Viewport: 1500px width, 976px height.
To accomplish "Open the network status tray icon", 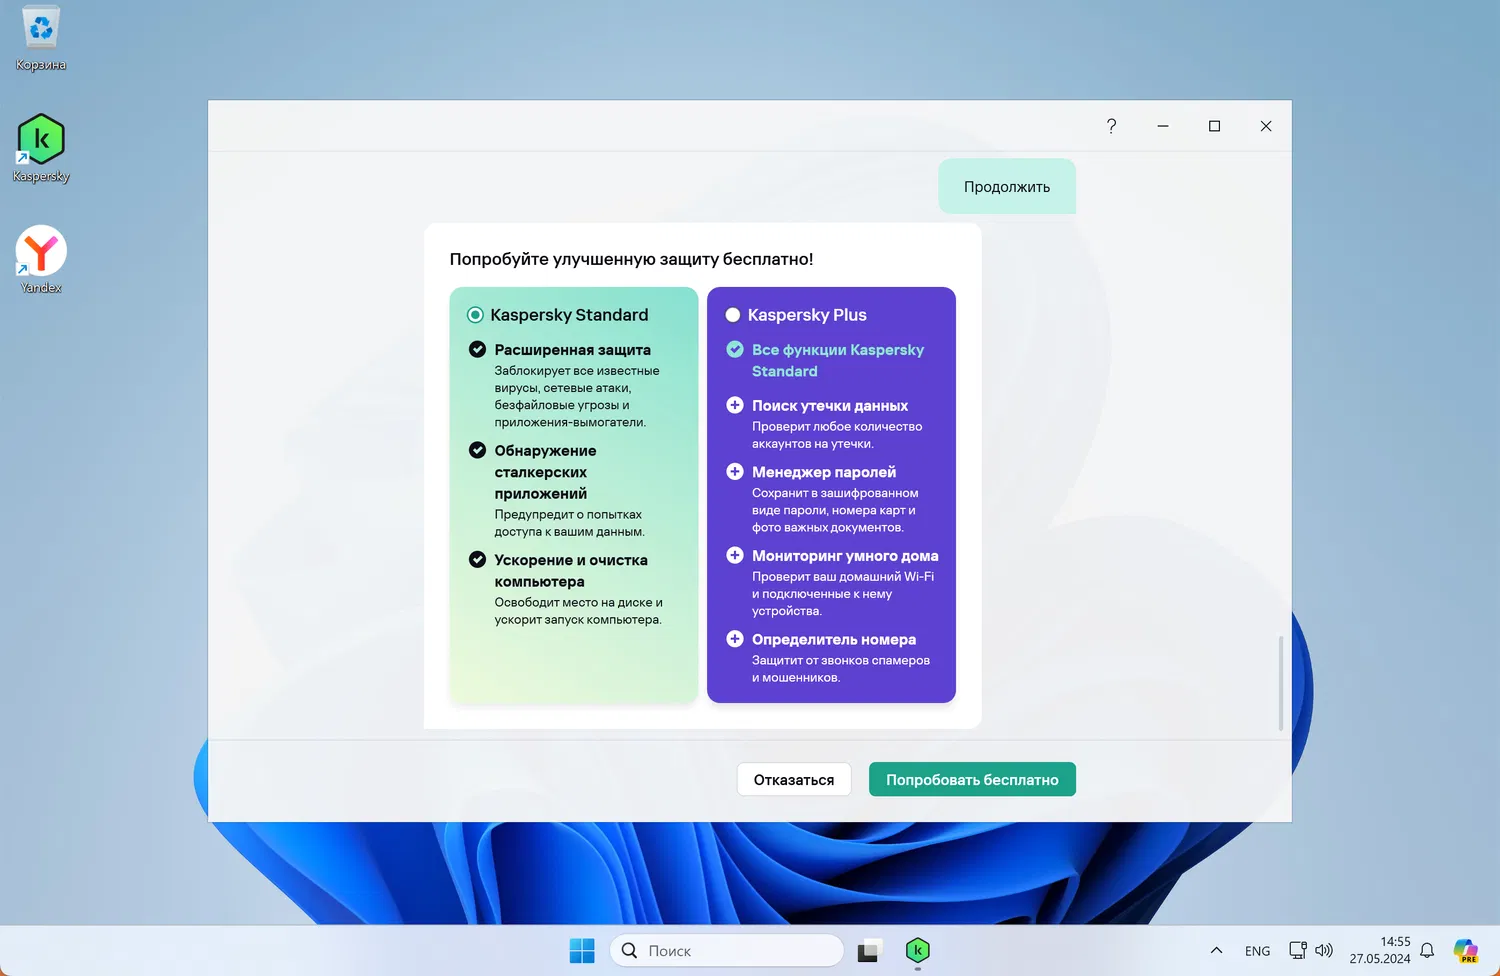I will tap(1298, 950).
